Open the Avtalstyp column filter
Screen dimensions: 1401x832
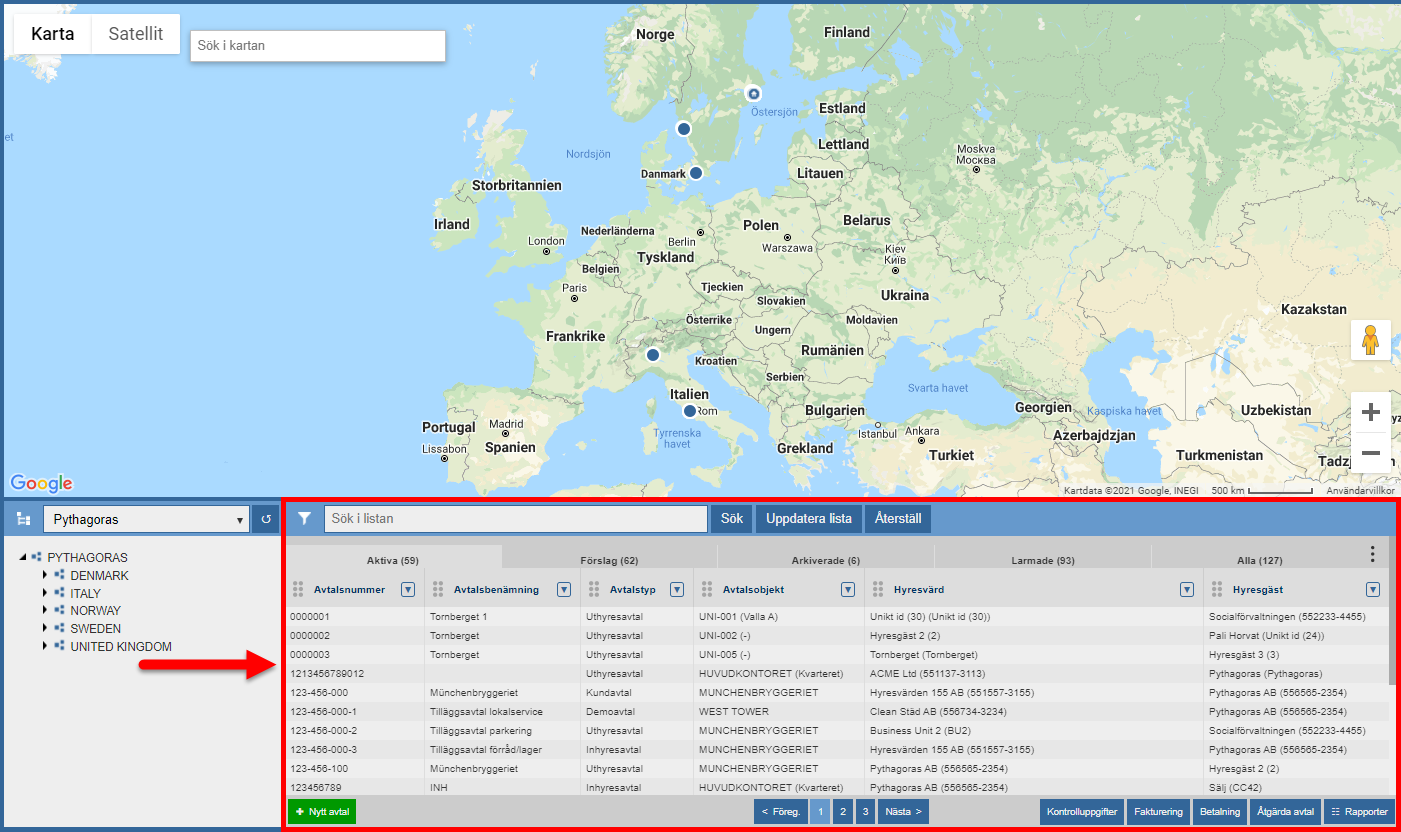(x=677, y=590)
